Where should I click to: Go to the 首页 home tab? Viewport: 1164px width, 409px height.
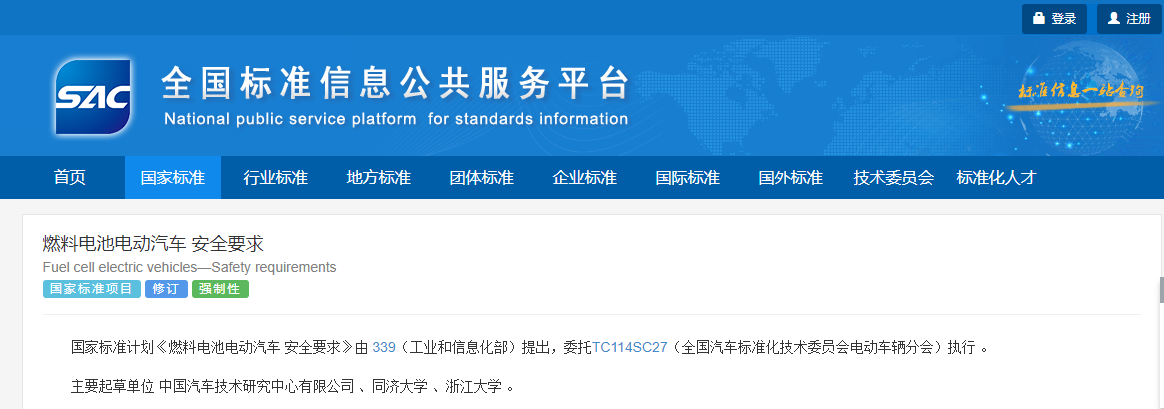(x=70, y=178)
